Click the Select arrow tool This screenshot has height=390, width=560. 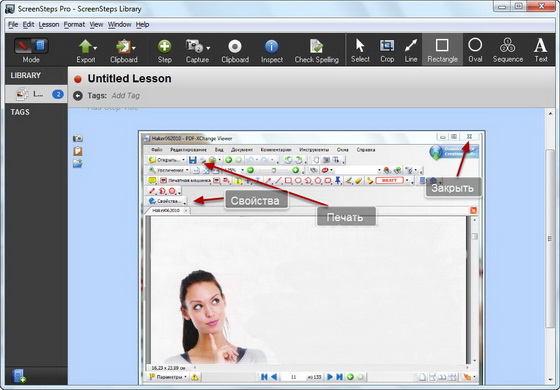tap(360, 50)
